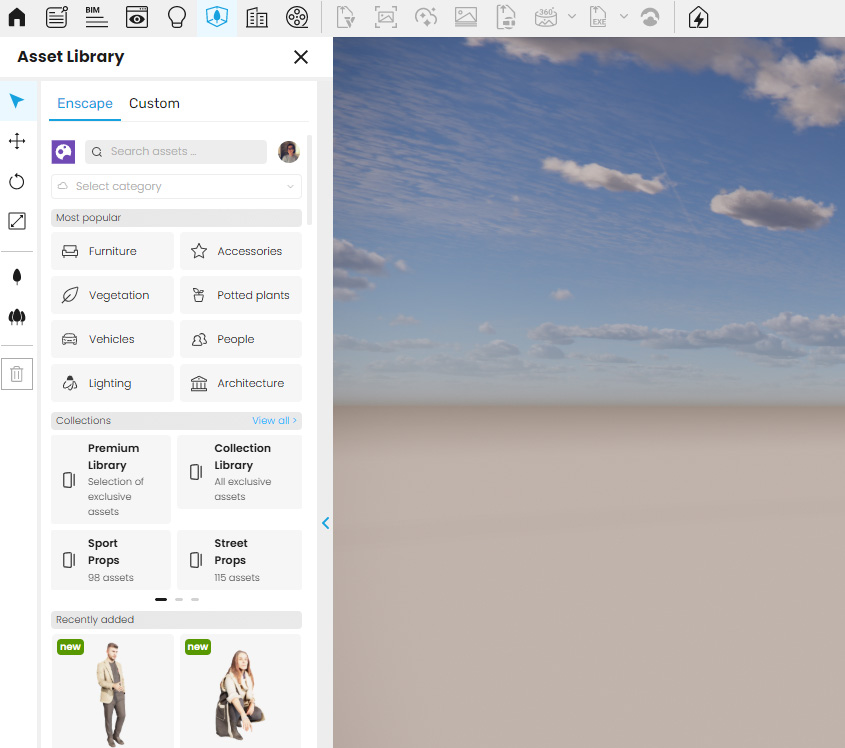Open the Potted plants category

tap(241, 295)
